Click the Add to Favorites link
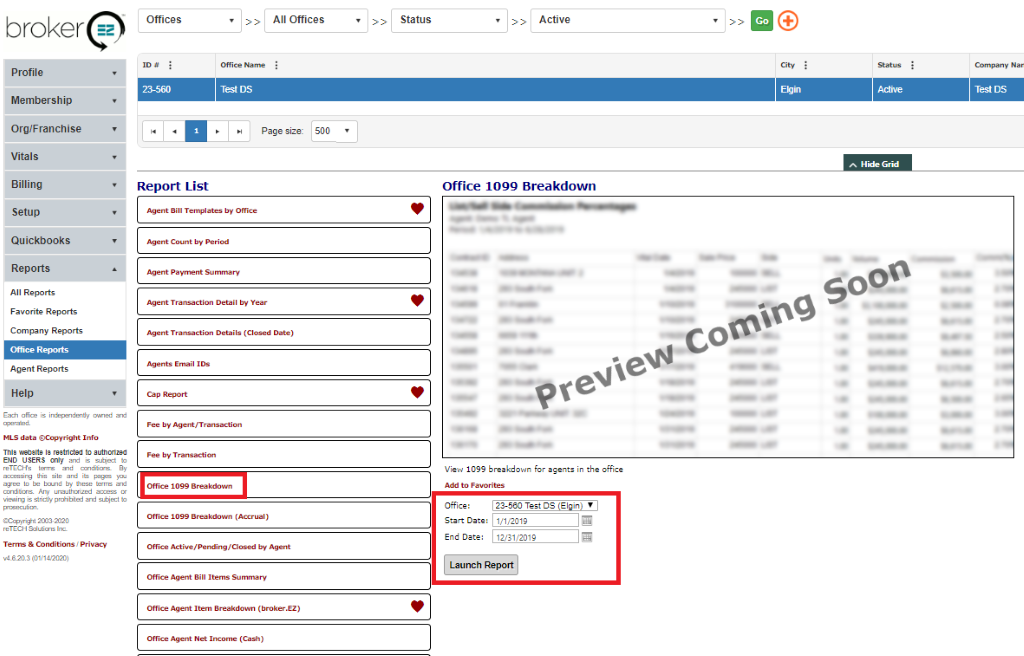Image resolution: width=1024 pixels, height=656 pixels. (x=474, y=485)
